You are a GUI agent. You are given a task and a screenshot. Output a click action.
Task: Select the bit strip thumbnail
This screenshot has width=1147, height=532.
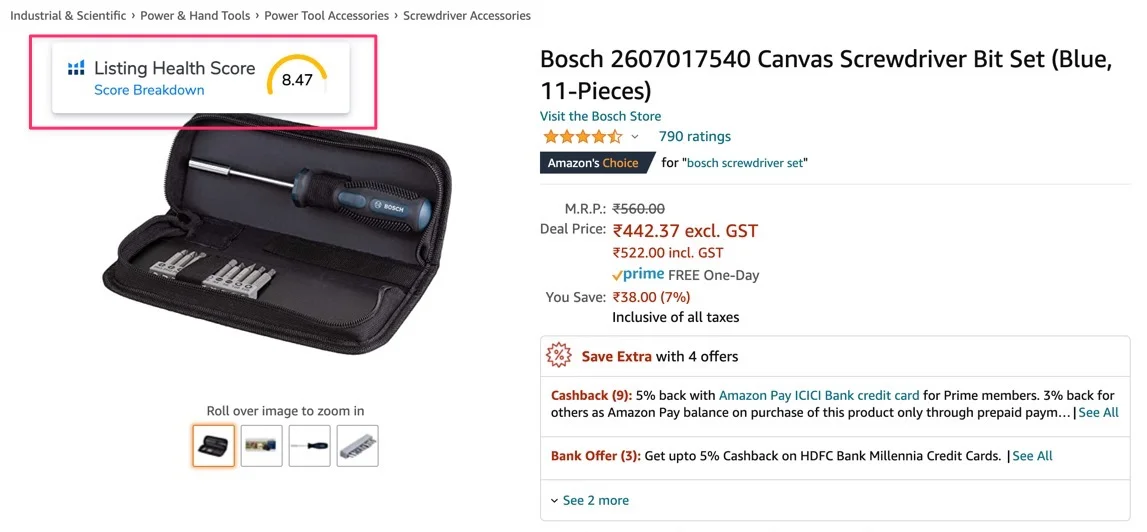(x=358, y=446)
